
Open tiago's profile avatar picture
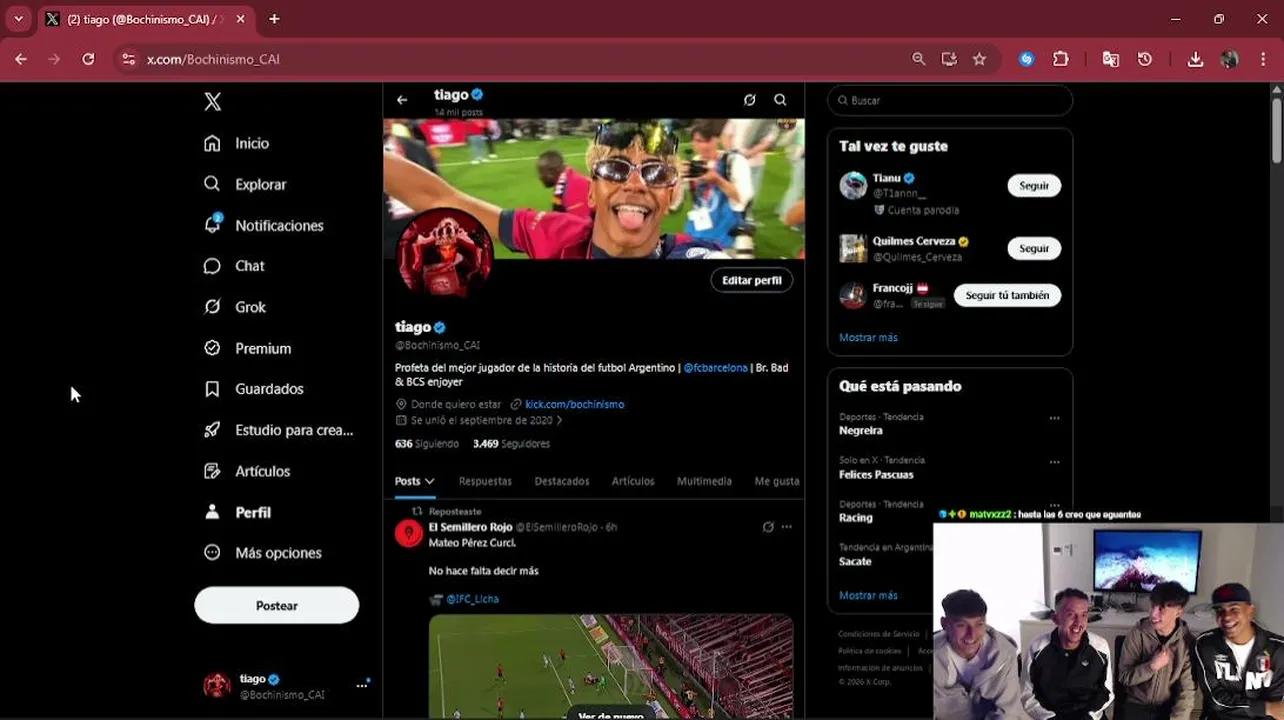445,255
